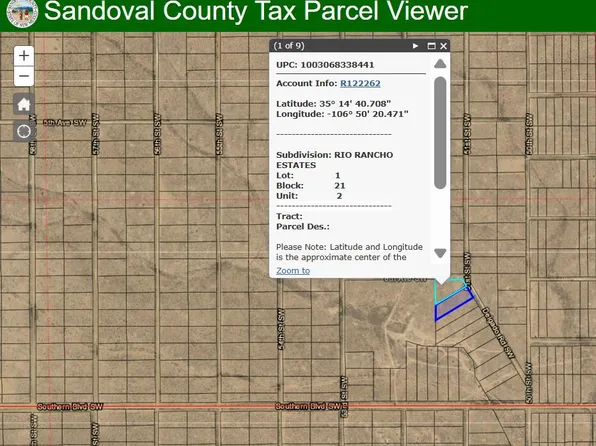Maximize the parcel info popup
The image size is (596, 446).
tap(431, 46)
